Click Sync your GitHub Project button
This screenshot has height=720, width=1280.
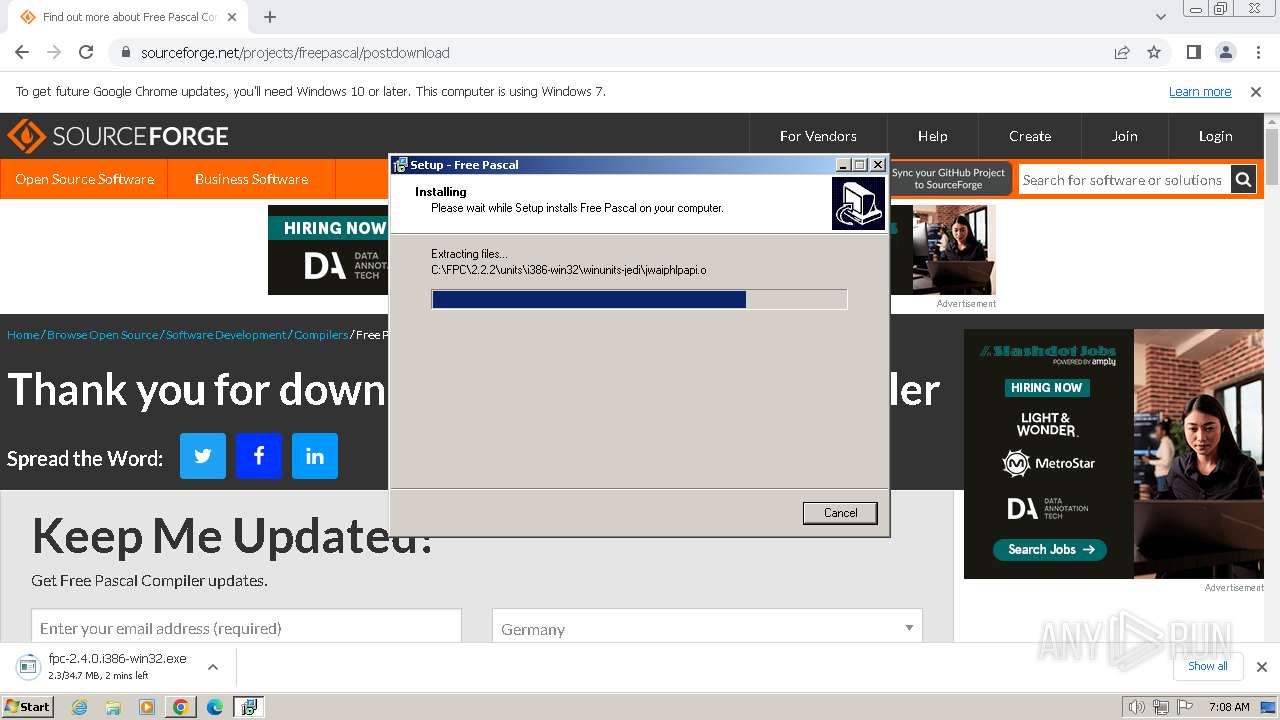[x=948, y=178]
